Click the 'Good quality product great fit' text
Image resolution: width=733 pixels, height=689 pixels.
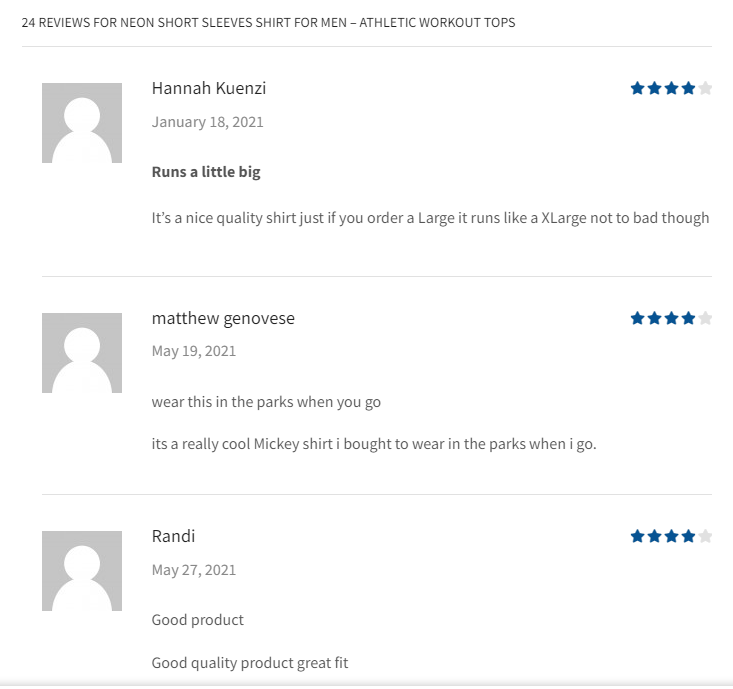(249, 663)
